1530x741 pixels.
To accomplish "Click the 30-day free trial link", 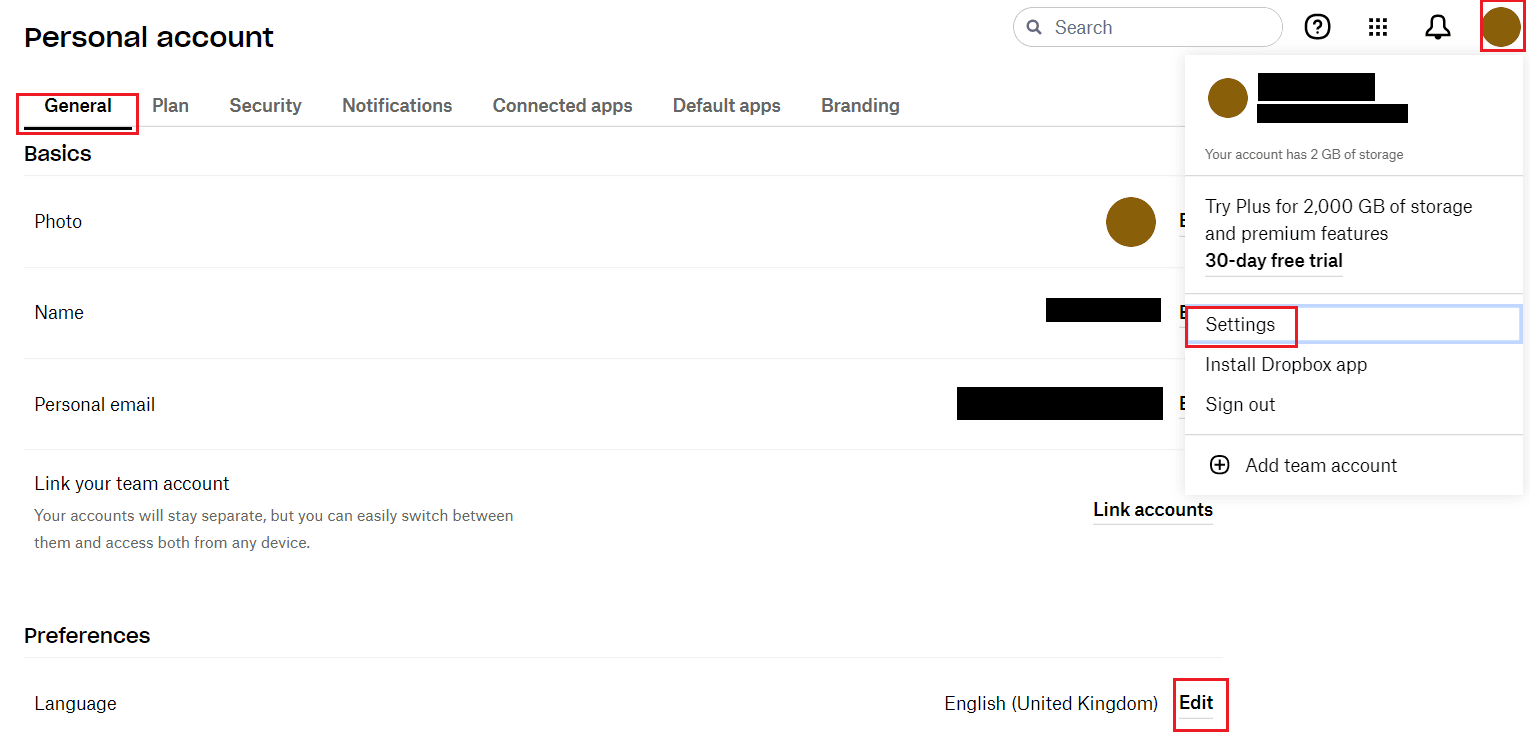I will (x=1274, y=261).
